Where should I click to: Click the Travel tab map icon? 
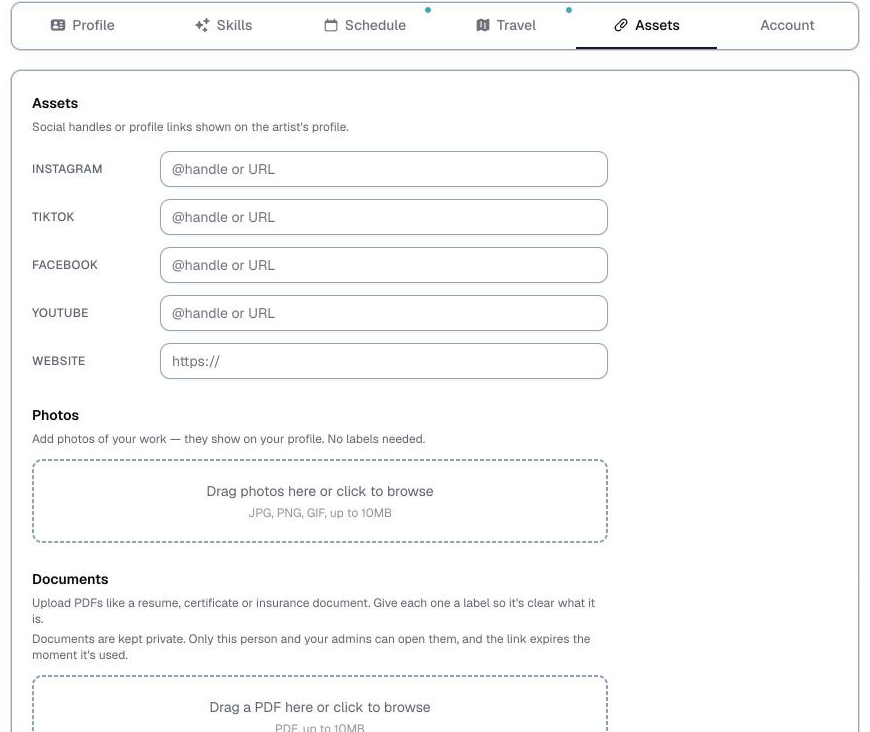(x=483, y=25)
